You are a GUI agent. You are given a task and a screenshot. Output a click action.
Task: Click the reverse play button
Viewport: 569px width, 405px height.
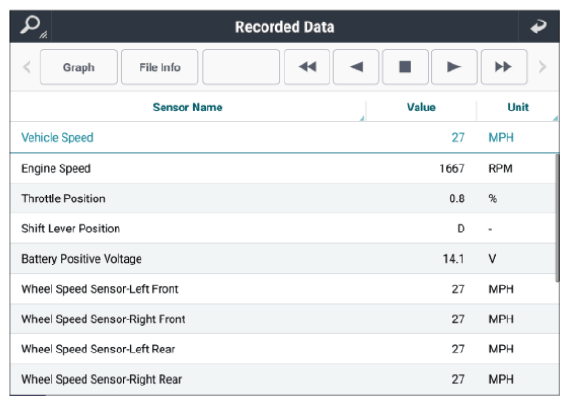pos(356,67)
